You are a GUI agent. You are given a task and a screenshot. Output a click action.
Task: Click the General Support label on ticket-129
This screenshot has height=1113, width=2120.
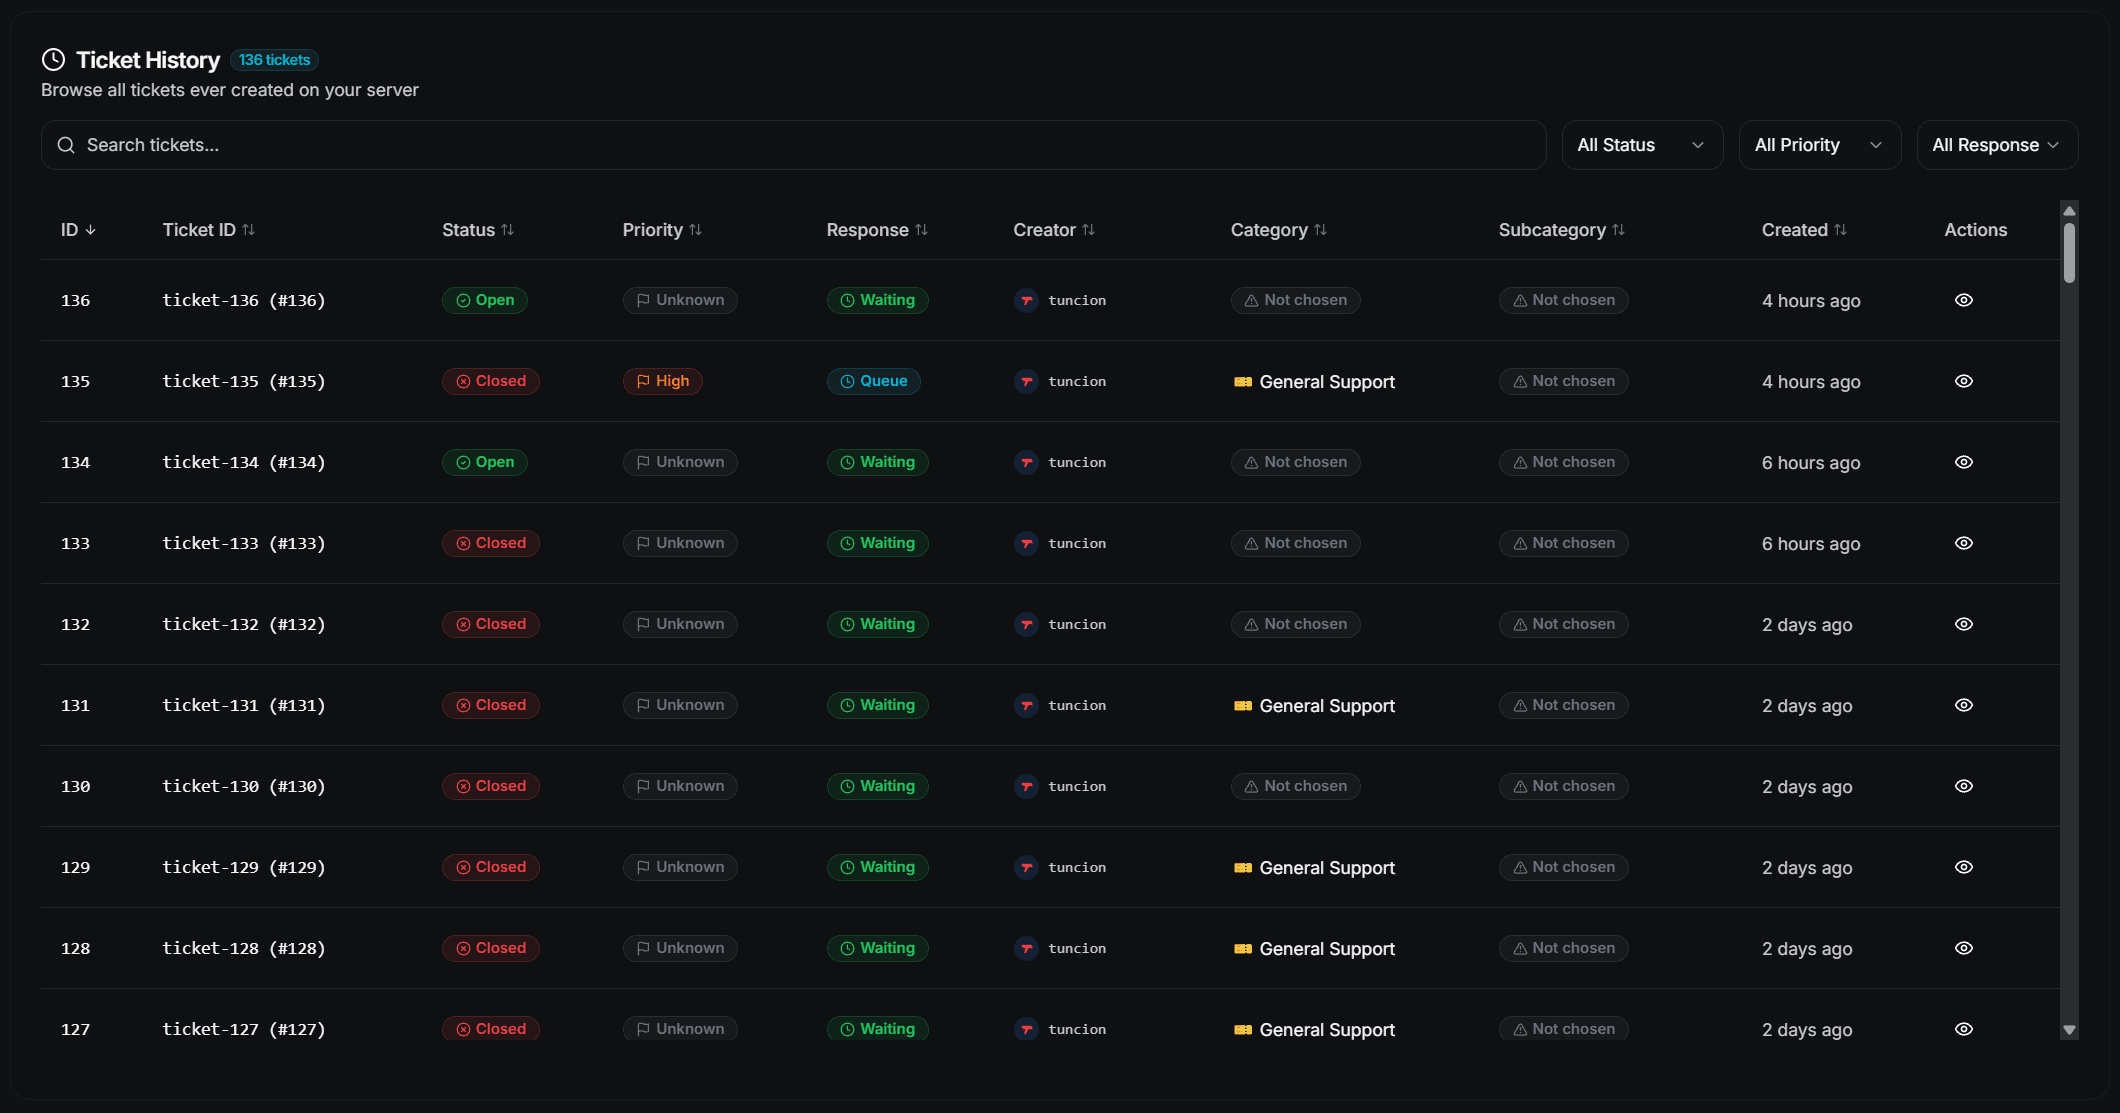point(1327,868)
